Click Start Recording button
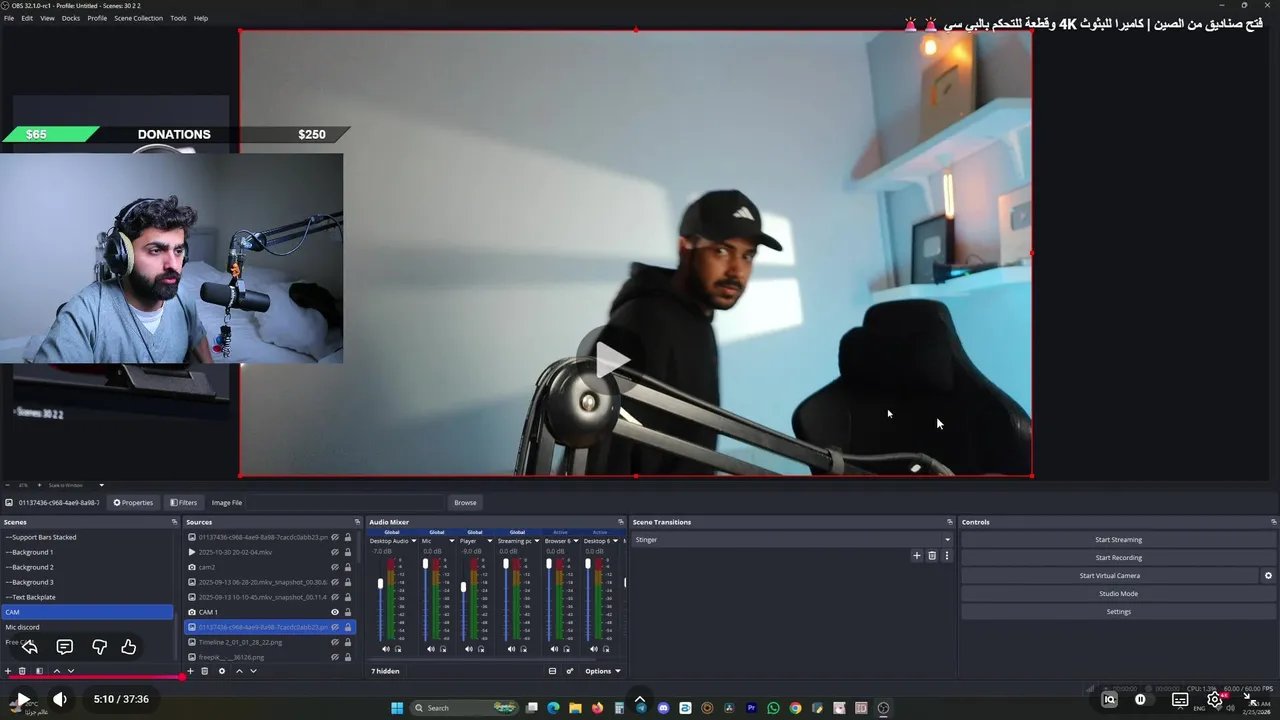The width and height of the screenshot is (1280, 720). pos(1118,558)
